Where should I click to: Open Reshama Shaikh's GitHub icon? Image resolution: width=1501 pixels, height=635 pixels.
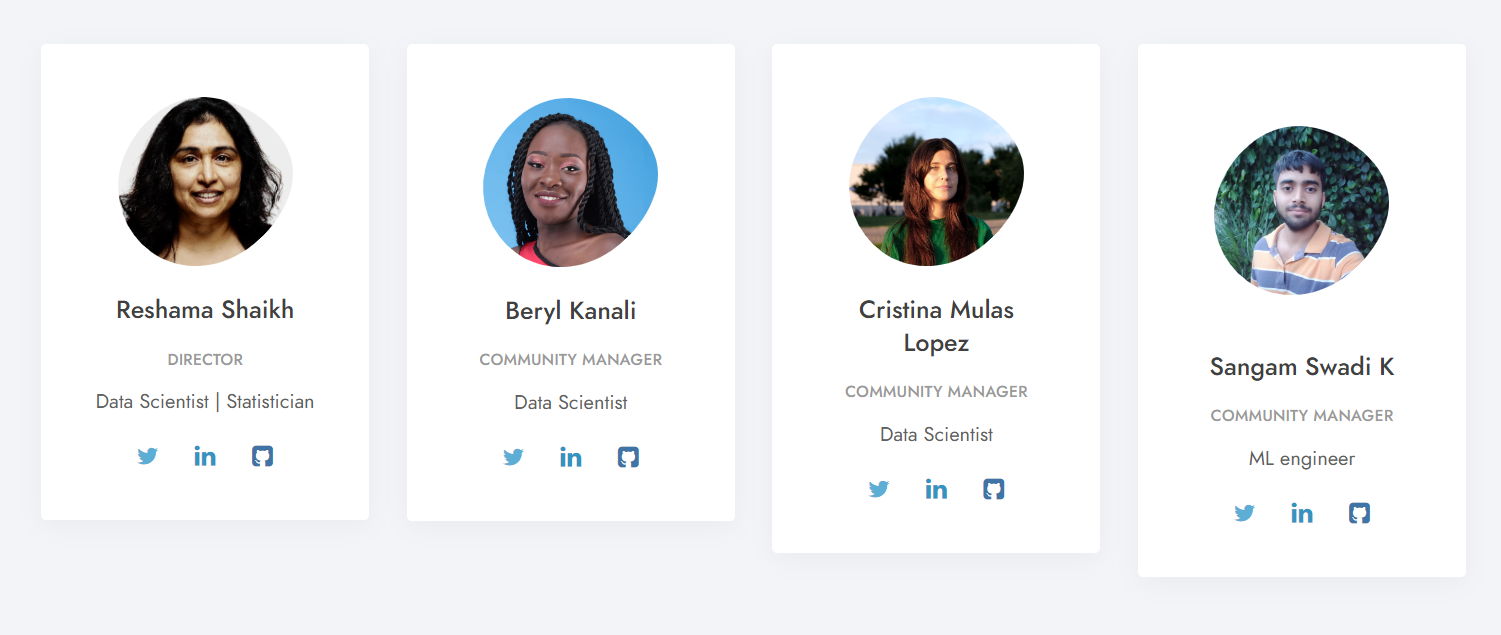click(262, 457)
